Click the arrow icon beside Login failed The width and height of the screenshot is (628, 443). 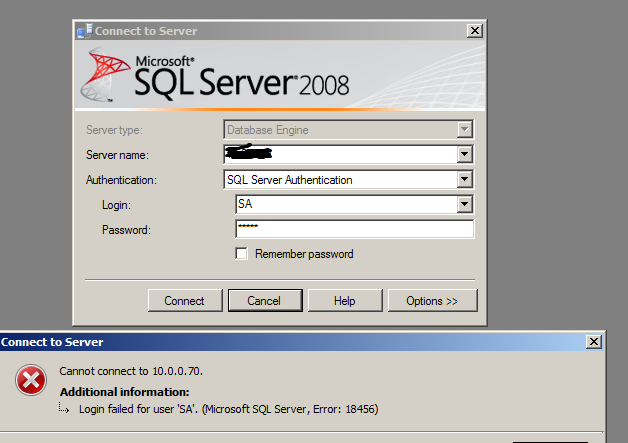pyautogui.click(x=64, y=408)
